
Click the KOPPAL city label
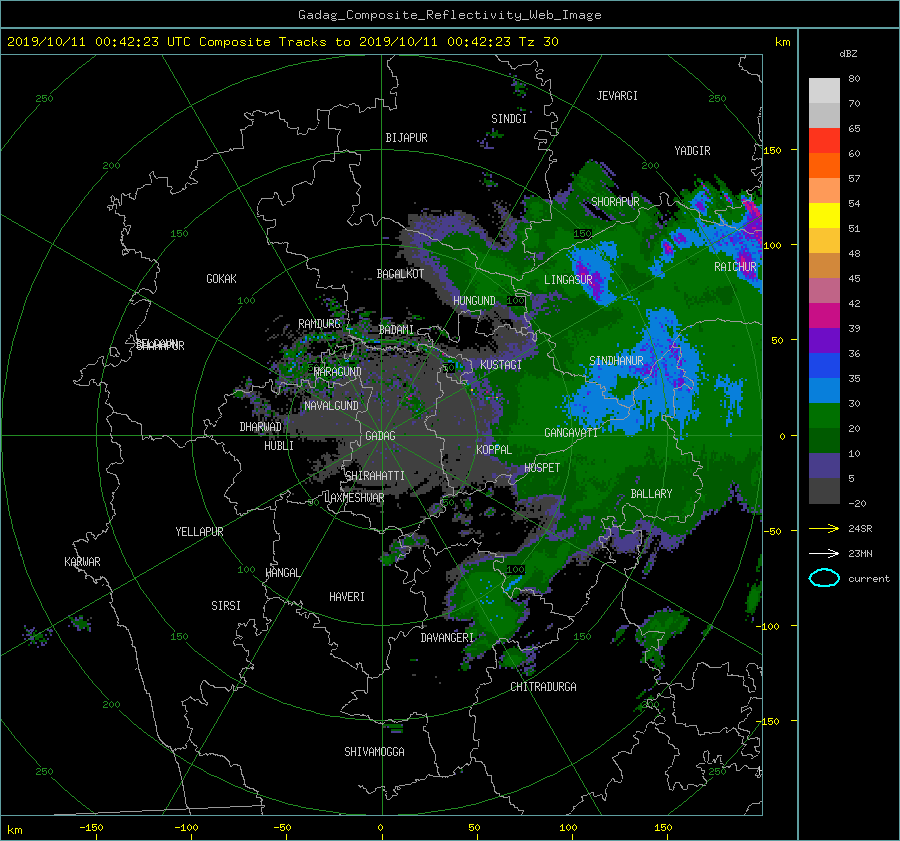[x=494, y=450]
